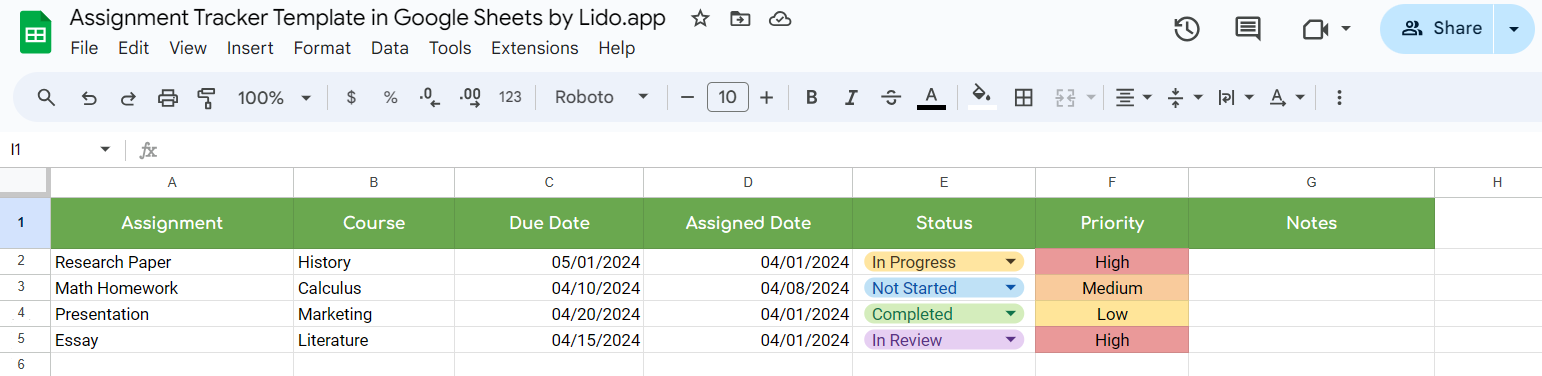This screenshot has width=1542, height=376.
Task: Open the name box dropdown arrow
Action: click(x=105, y=150)
